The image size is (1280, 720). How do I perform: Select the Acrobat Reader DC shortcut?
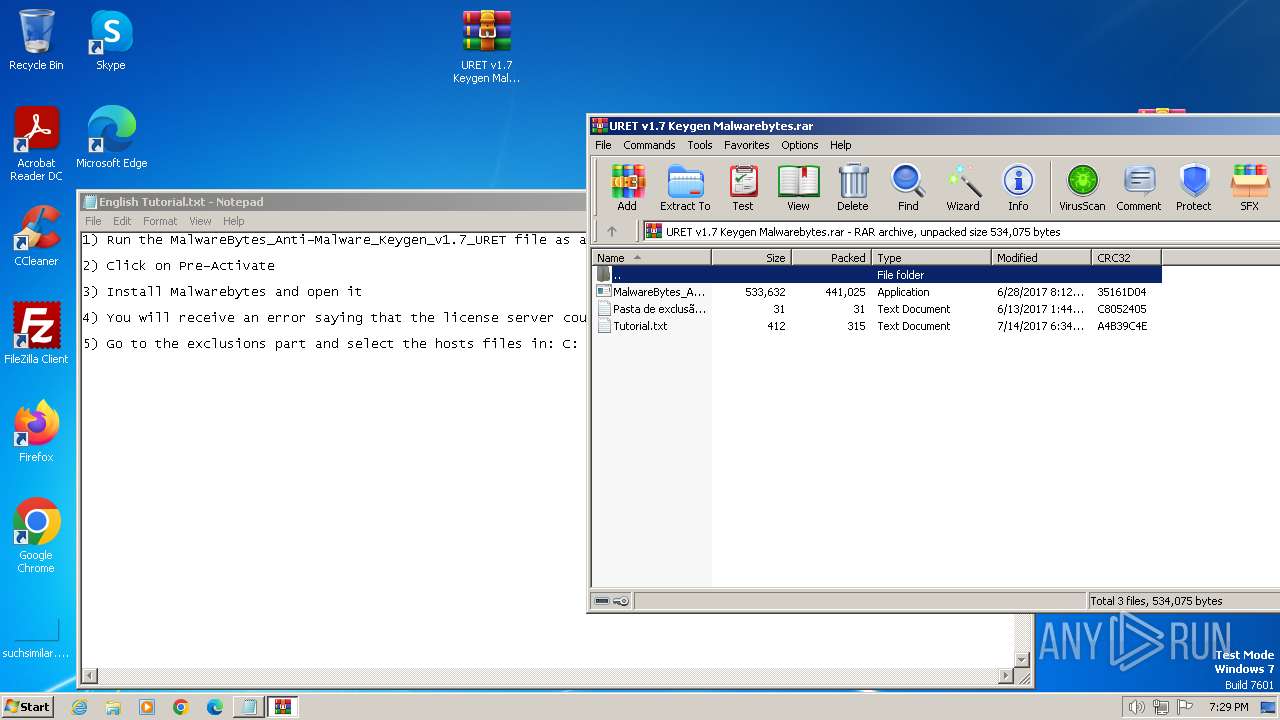[36, 145]
